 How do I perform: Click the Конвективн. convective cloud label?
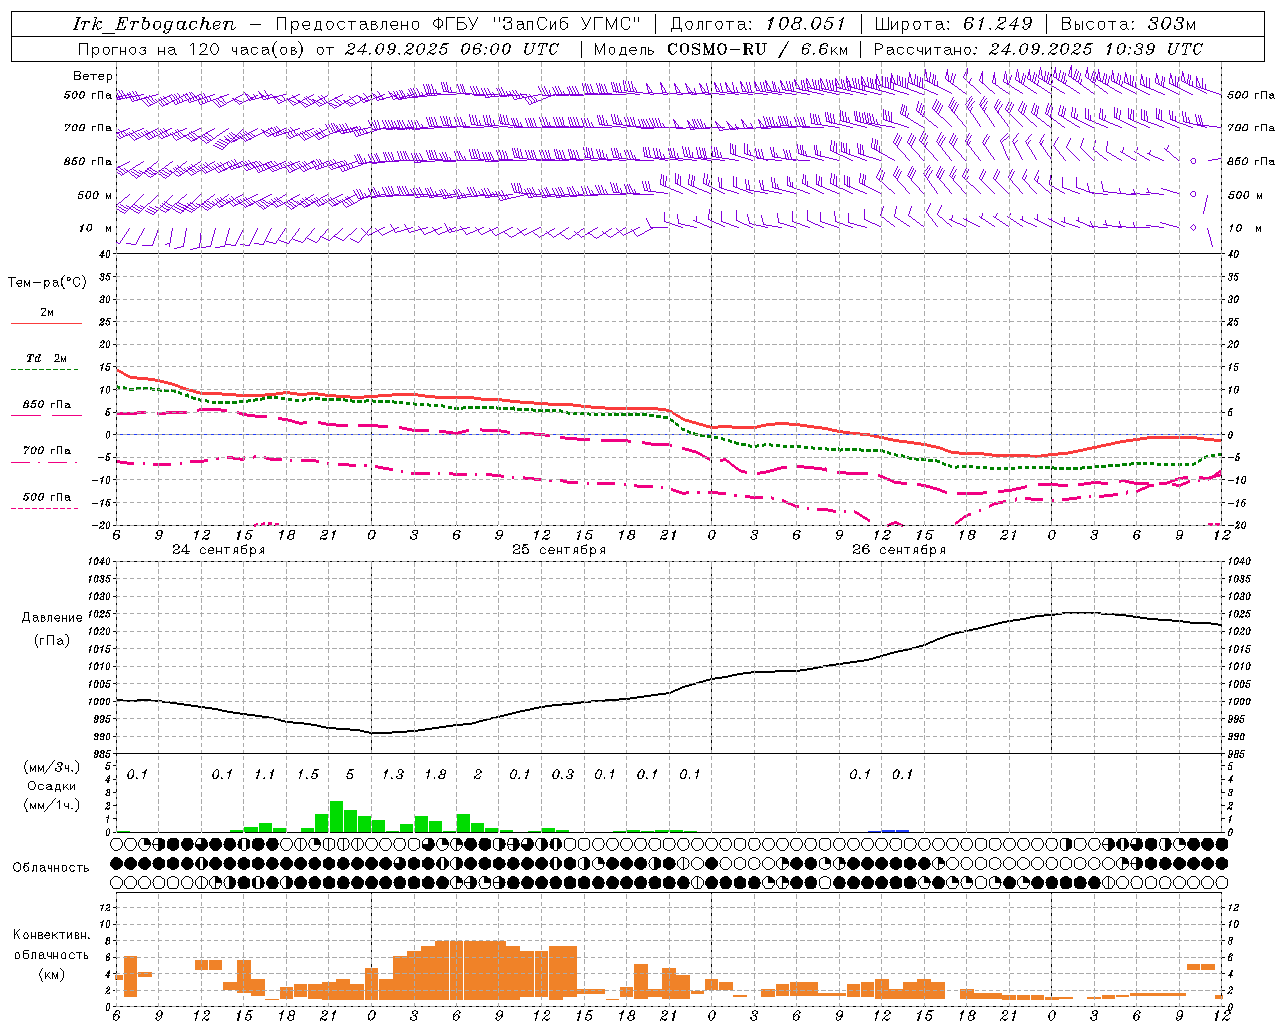[x=51, y=935]
